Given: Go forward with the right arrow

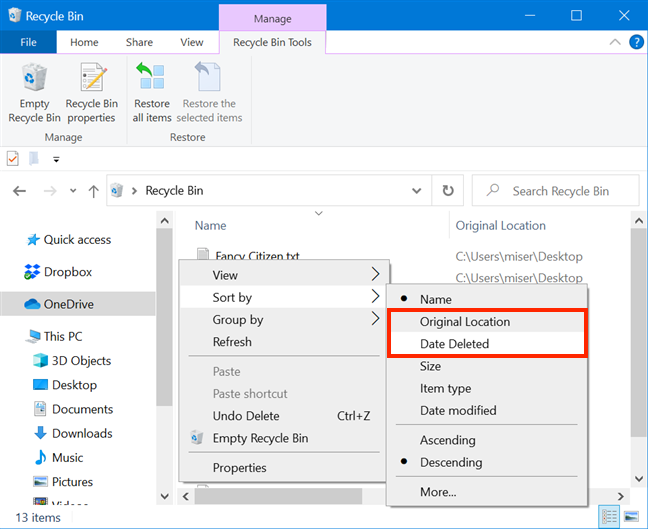Looking at the screenshot, I should 50,191.
